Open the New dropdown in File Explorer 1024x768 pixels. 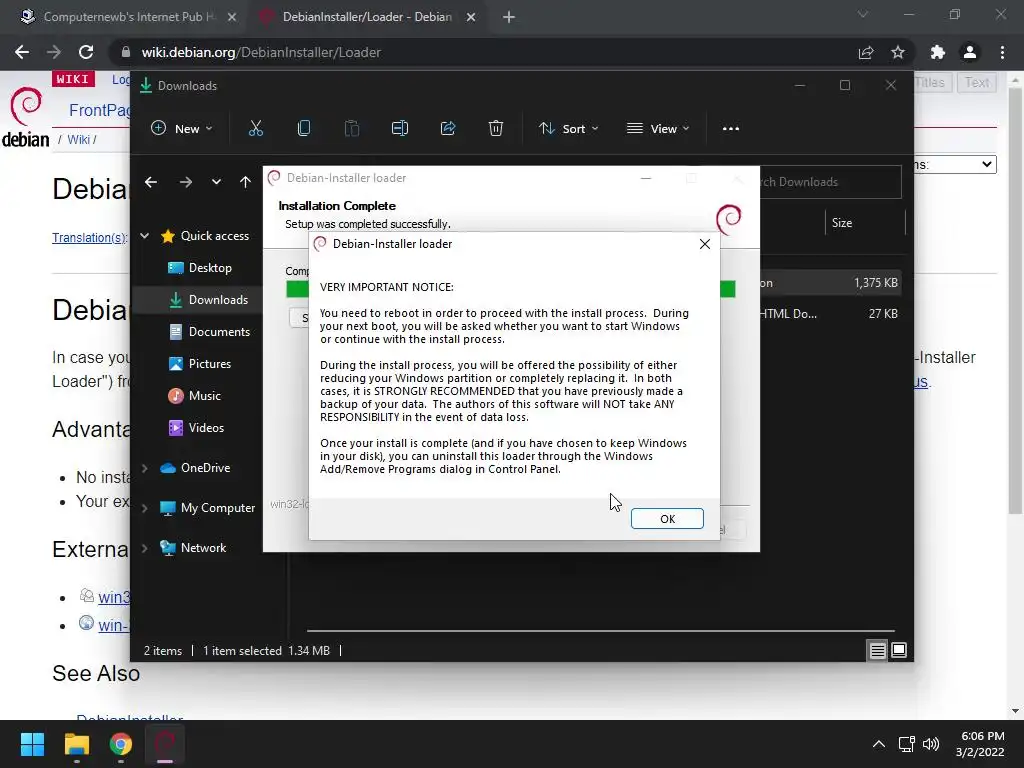(x=182, y=129)
